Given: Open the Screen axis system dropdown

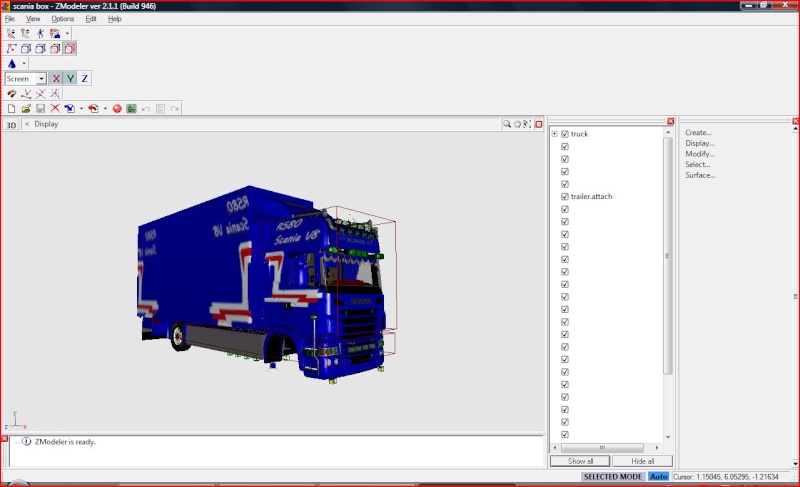Looking at the screenshot, I should (41, 79).
